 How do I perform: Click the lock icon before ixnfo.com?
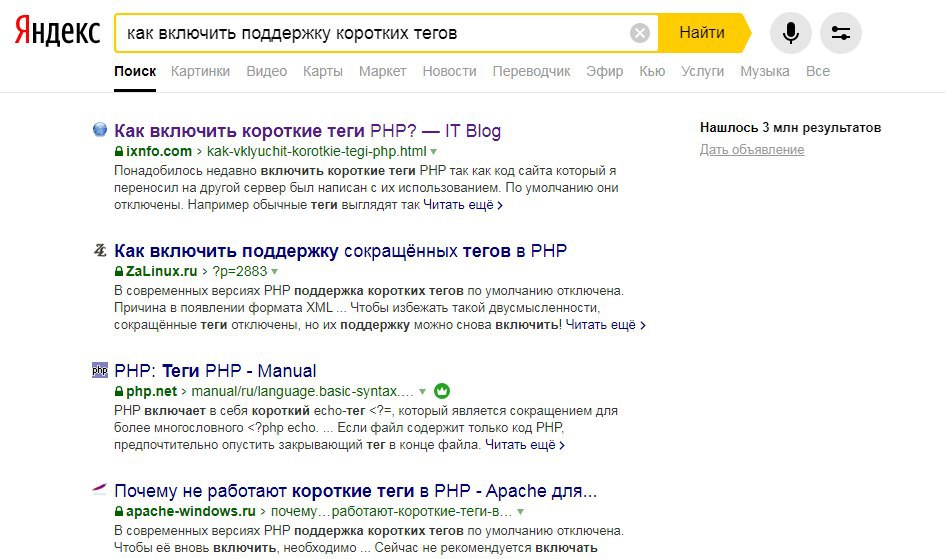[x=119, y=151]
